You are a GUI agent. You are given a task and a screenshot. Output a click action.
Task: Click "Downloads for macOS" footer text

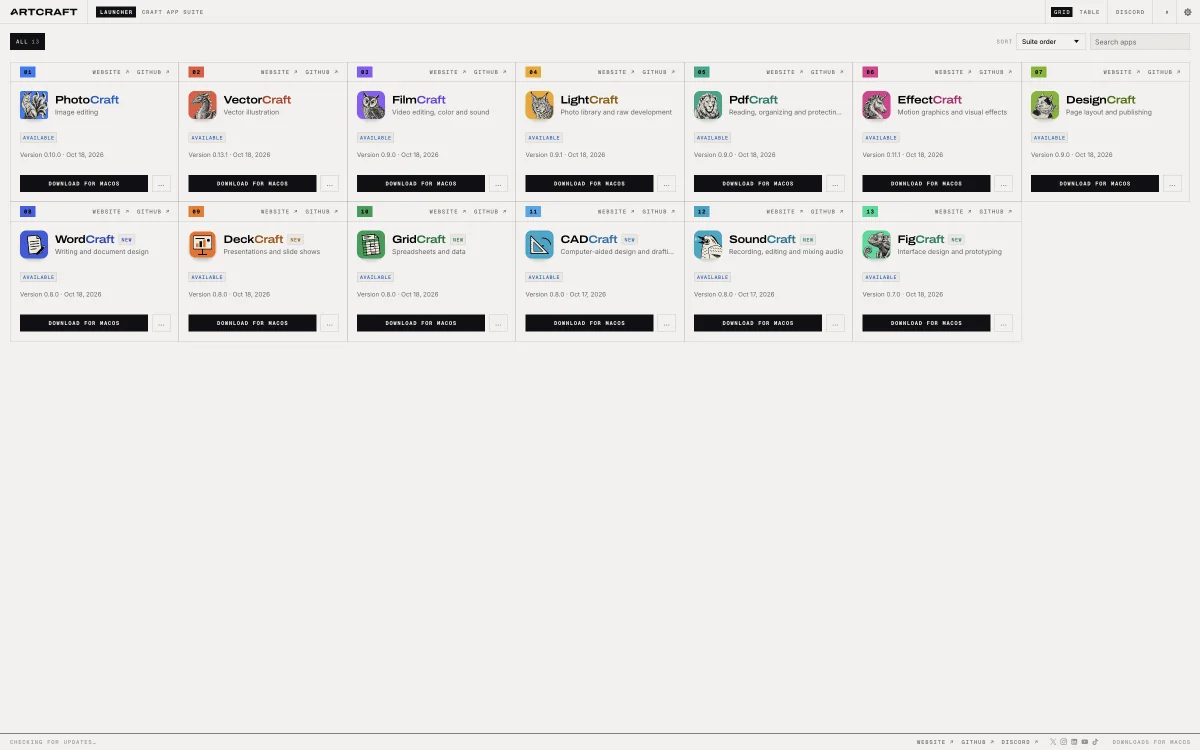(x=1152, y=742)
